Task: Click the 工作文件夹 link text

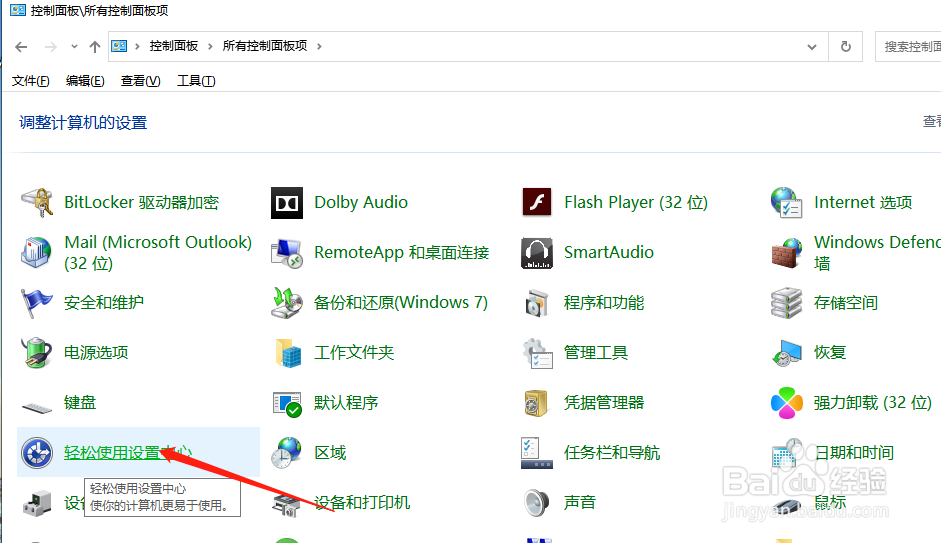Action: [354, 352]
